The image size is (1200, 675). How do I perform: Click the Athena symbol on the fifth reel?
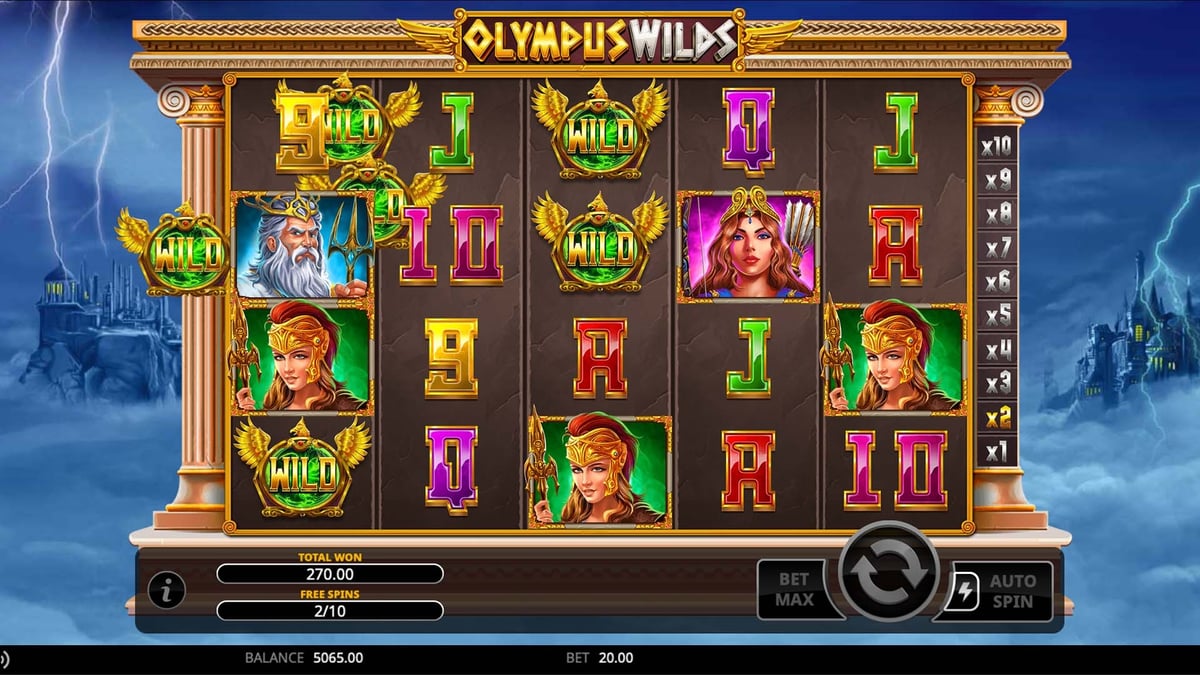point(894,357)
